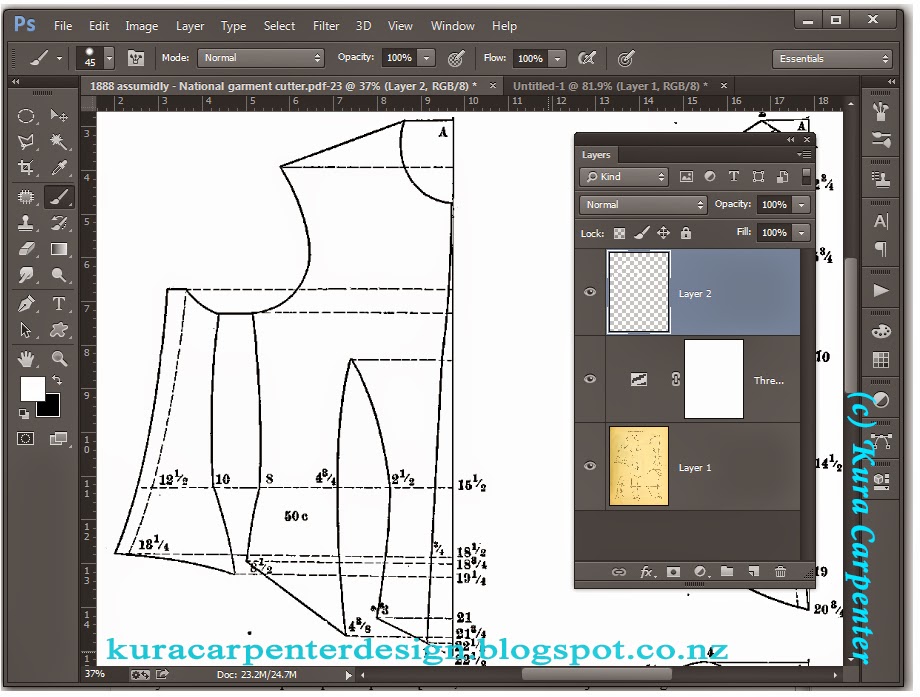Hide Layer 1 in the Layers panel
920x697 pixels.
(590, 465)
